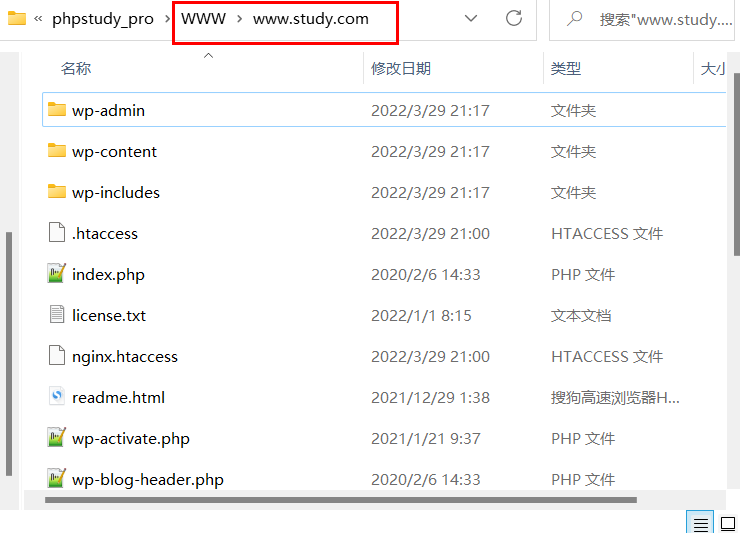
Task: Click the search magnifier icon
Action: (x=574, y=18)
